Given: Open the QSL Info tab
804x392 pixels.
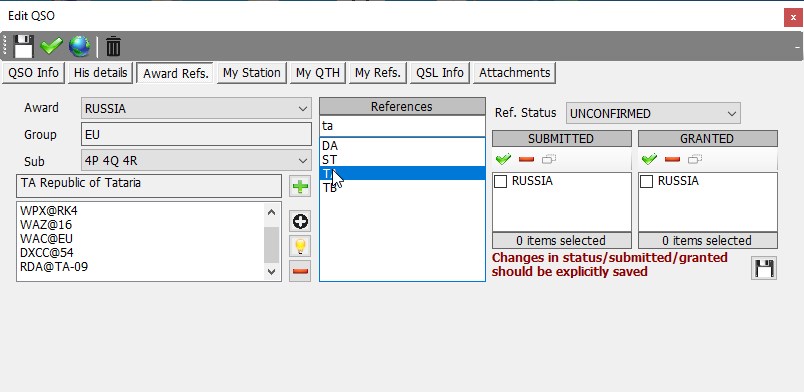Looking at the screenshot, I should click(440, 73).
